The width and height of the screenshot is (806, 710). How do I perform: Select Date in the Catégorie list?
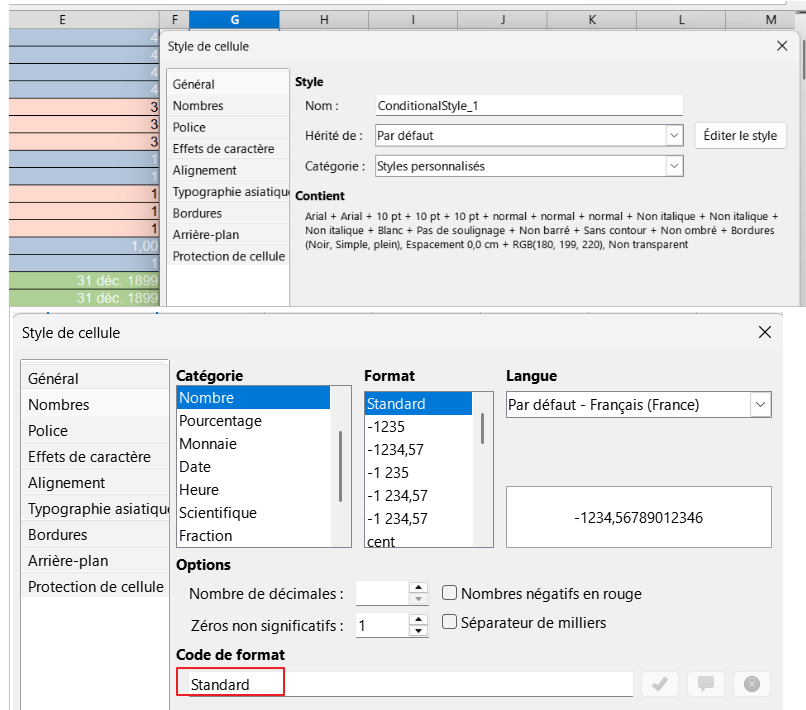(195, 467)
